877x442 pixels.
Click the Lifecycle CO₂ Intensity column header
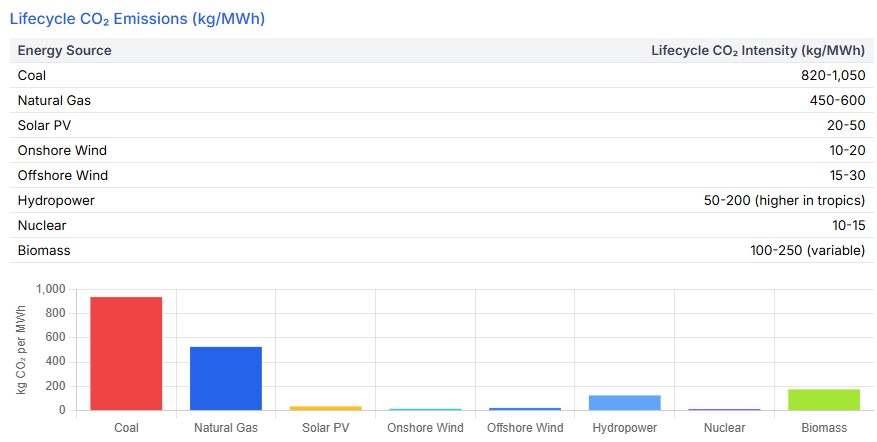pyautogui.click(x=757, y=50)
